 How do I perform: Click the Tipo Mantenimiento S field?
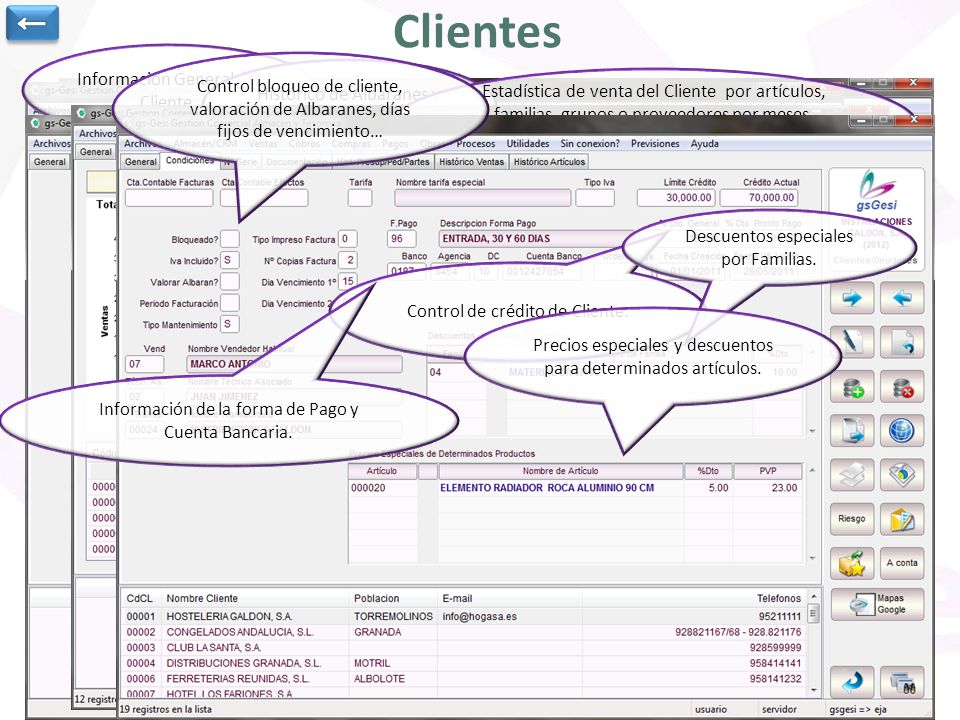[x=230, y=324]
